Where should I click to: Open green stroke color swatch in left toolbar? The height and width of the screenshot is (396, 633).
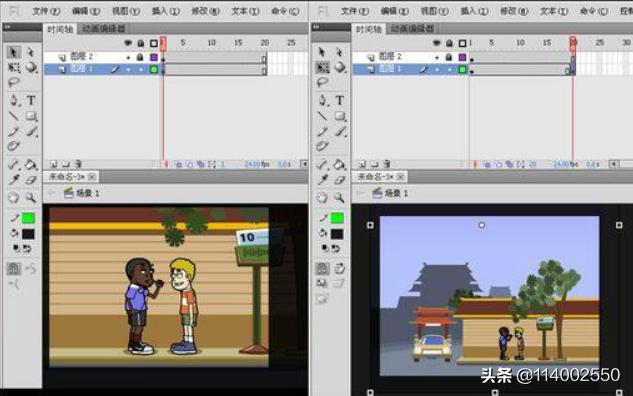click(x=28, y=218)
